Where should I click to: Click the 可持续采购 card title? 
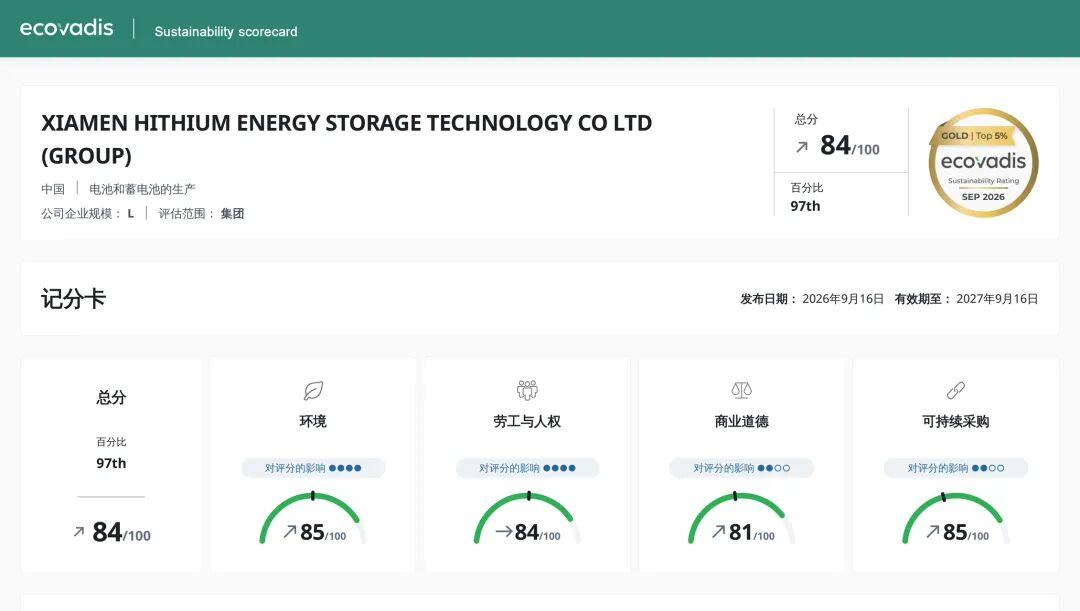click(x=956, y=422)
